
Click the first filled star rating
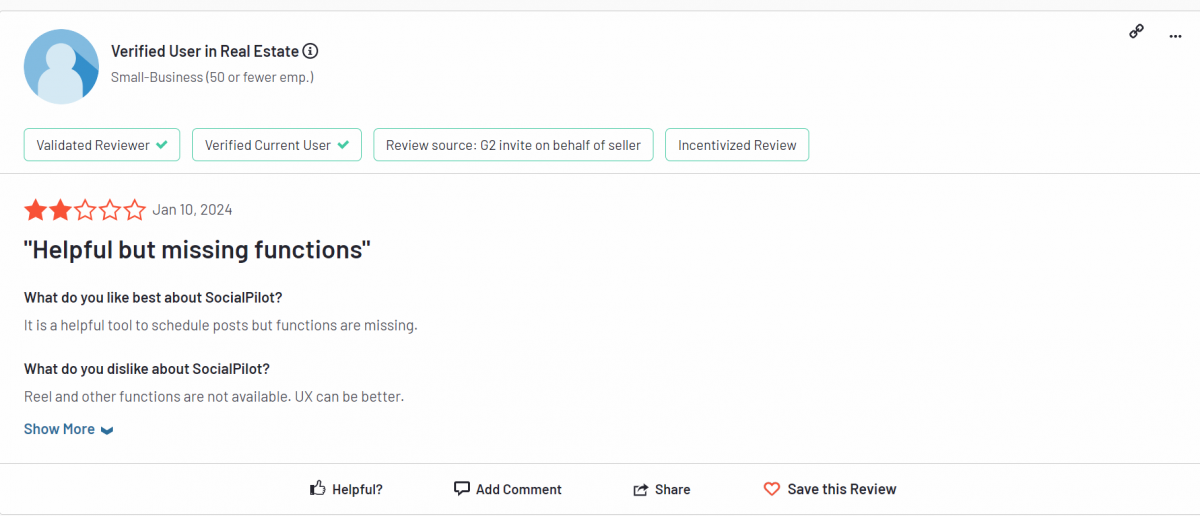coord(35,210)
